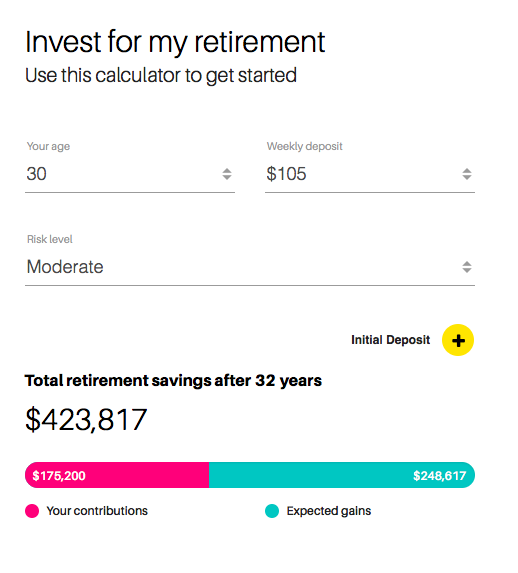
Task: Raise weekly deposit using up arrow
Action: click(467, 170)
